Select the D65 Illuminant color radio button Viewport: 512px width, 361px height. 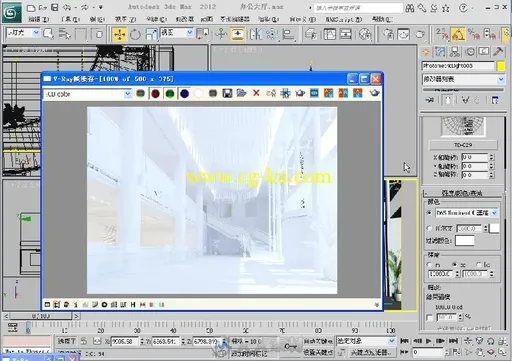point(430,213)
